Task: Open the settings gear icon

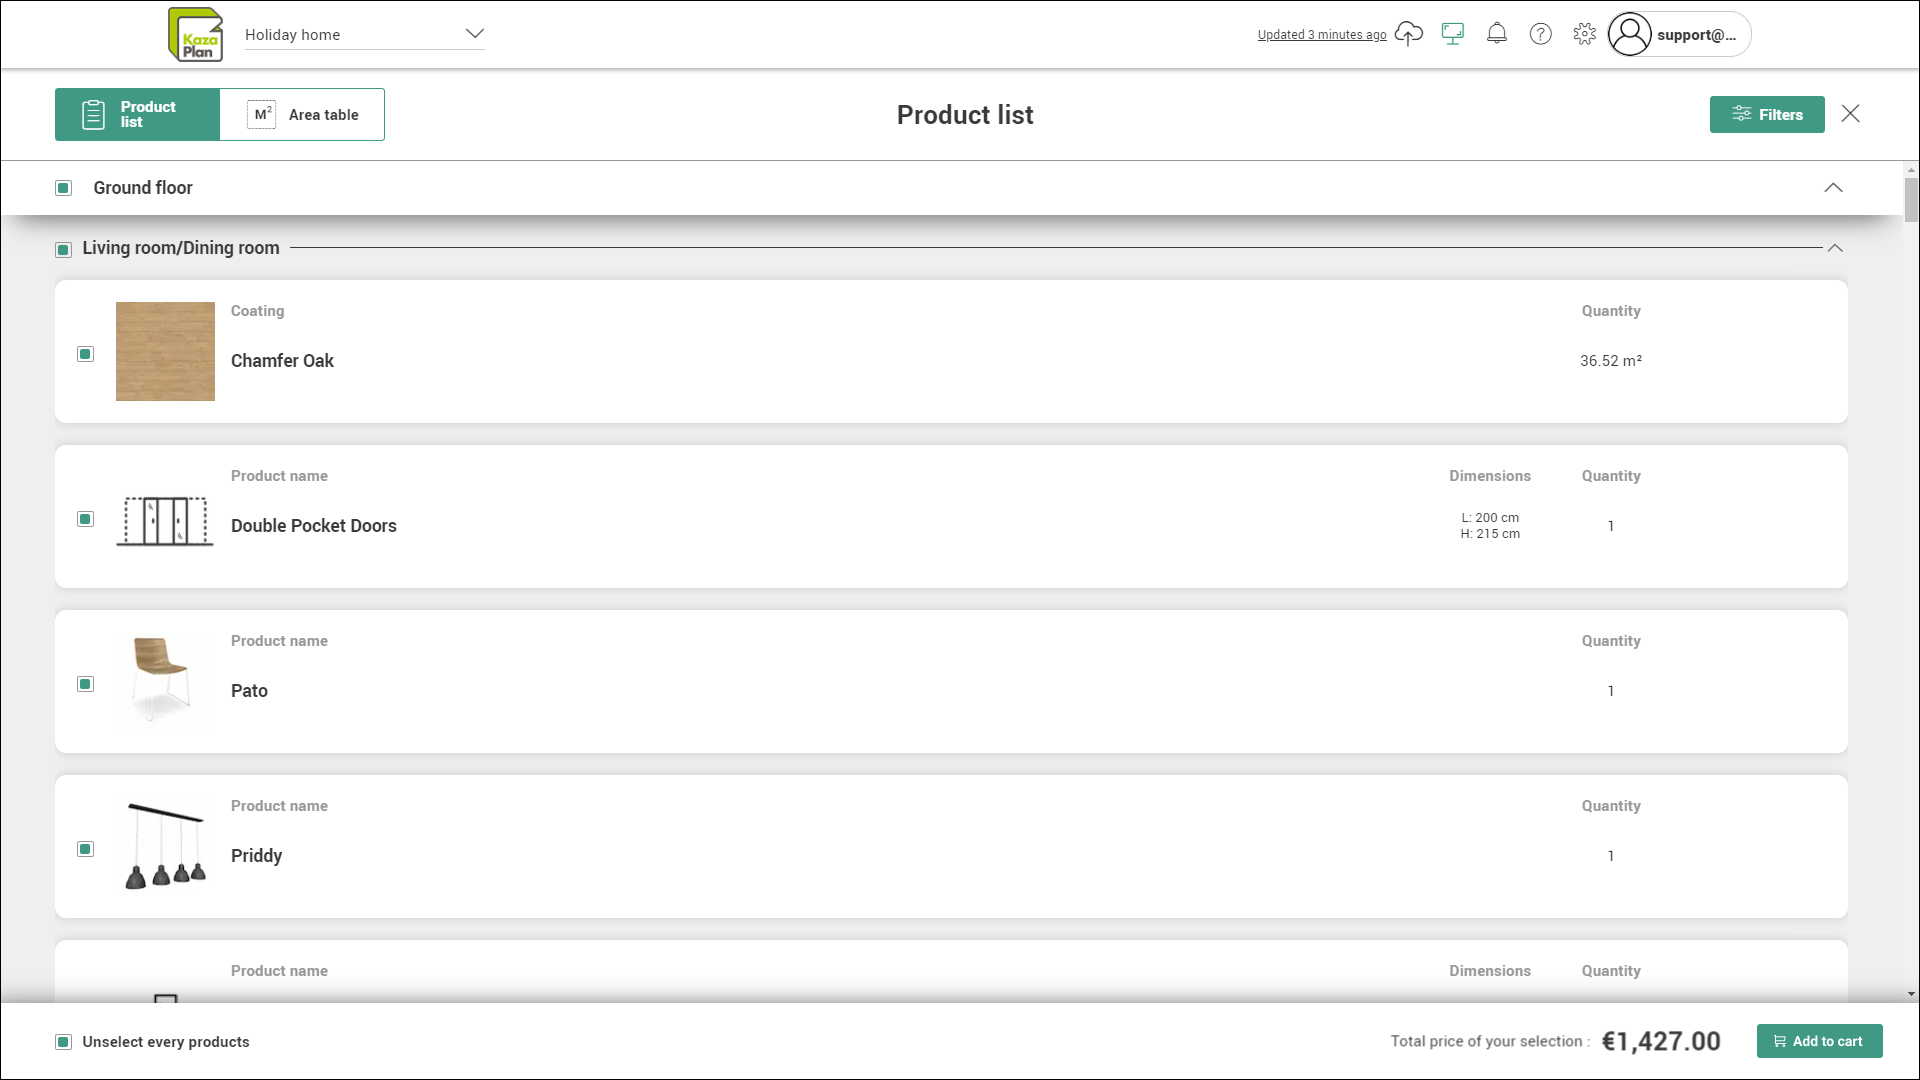Action: coord(1585,34)
